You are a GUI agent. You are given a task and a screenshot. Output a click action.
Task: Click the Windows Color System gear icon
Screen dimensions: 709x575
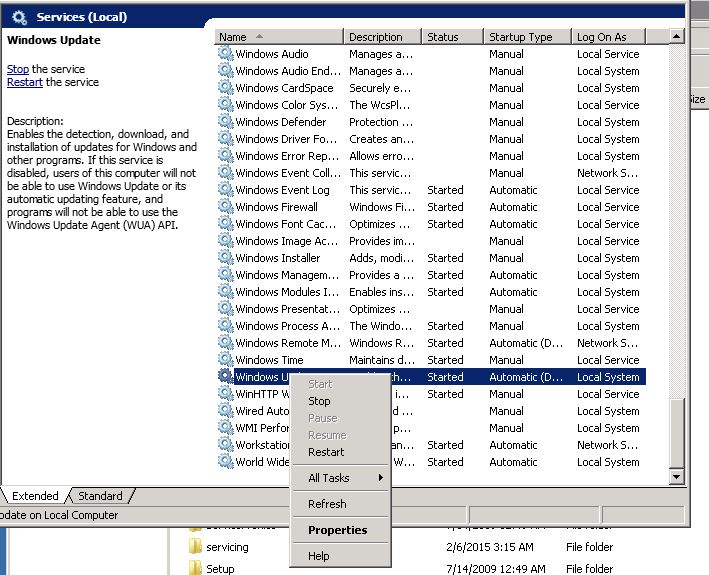[x=225, y=104]
